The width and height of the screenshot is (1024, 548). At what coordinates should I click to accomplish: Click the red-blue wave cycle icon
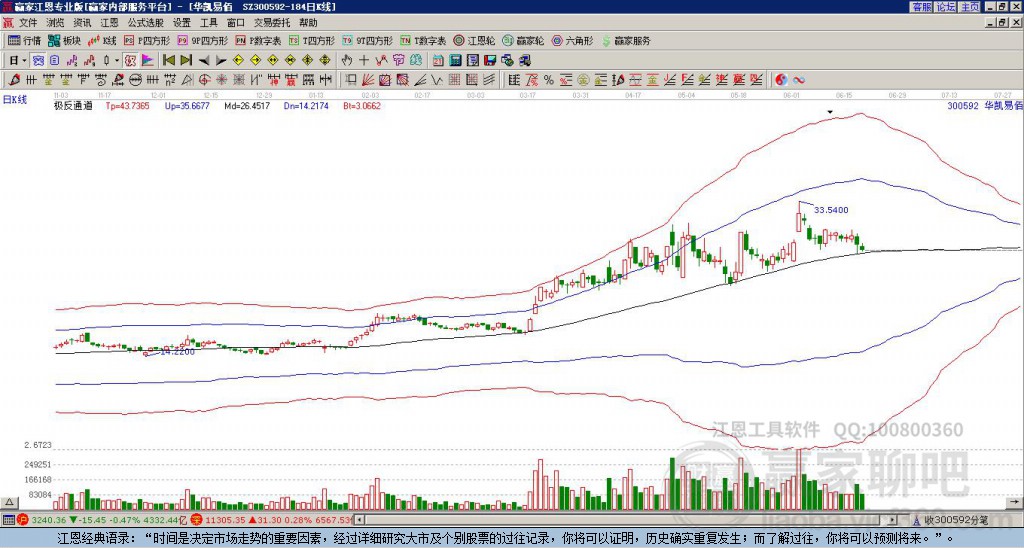798,80
